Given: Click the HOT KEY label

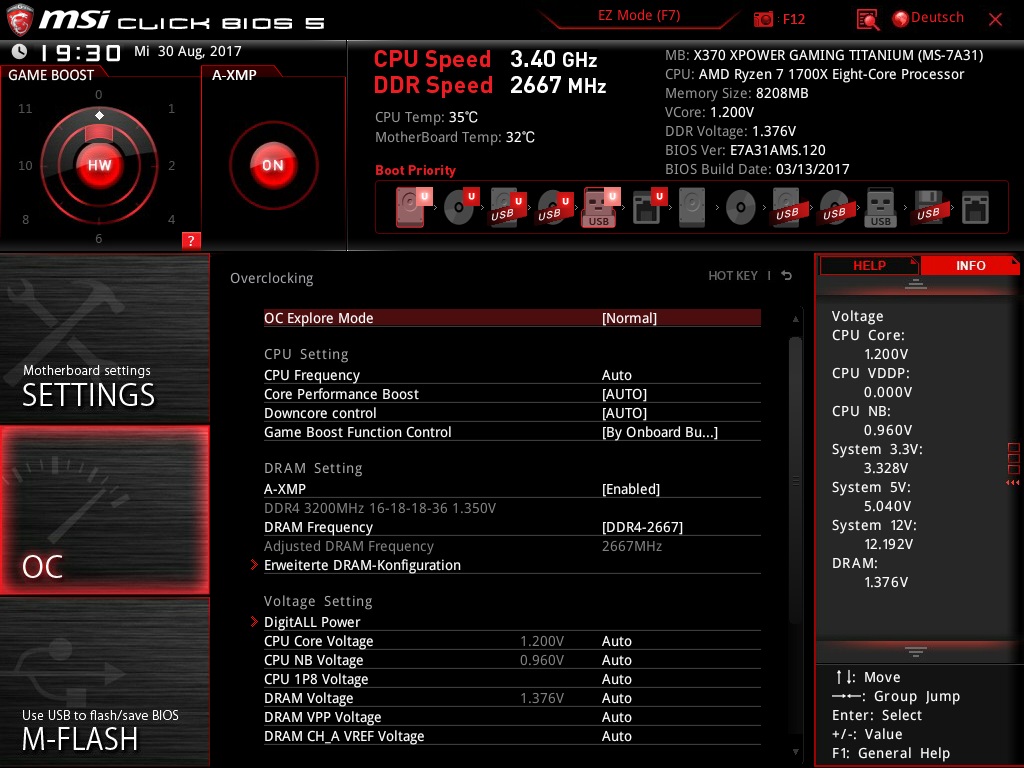Looking at the screenshot, I should (x=733, y=276).
